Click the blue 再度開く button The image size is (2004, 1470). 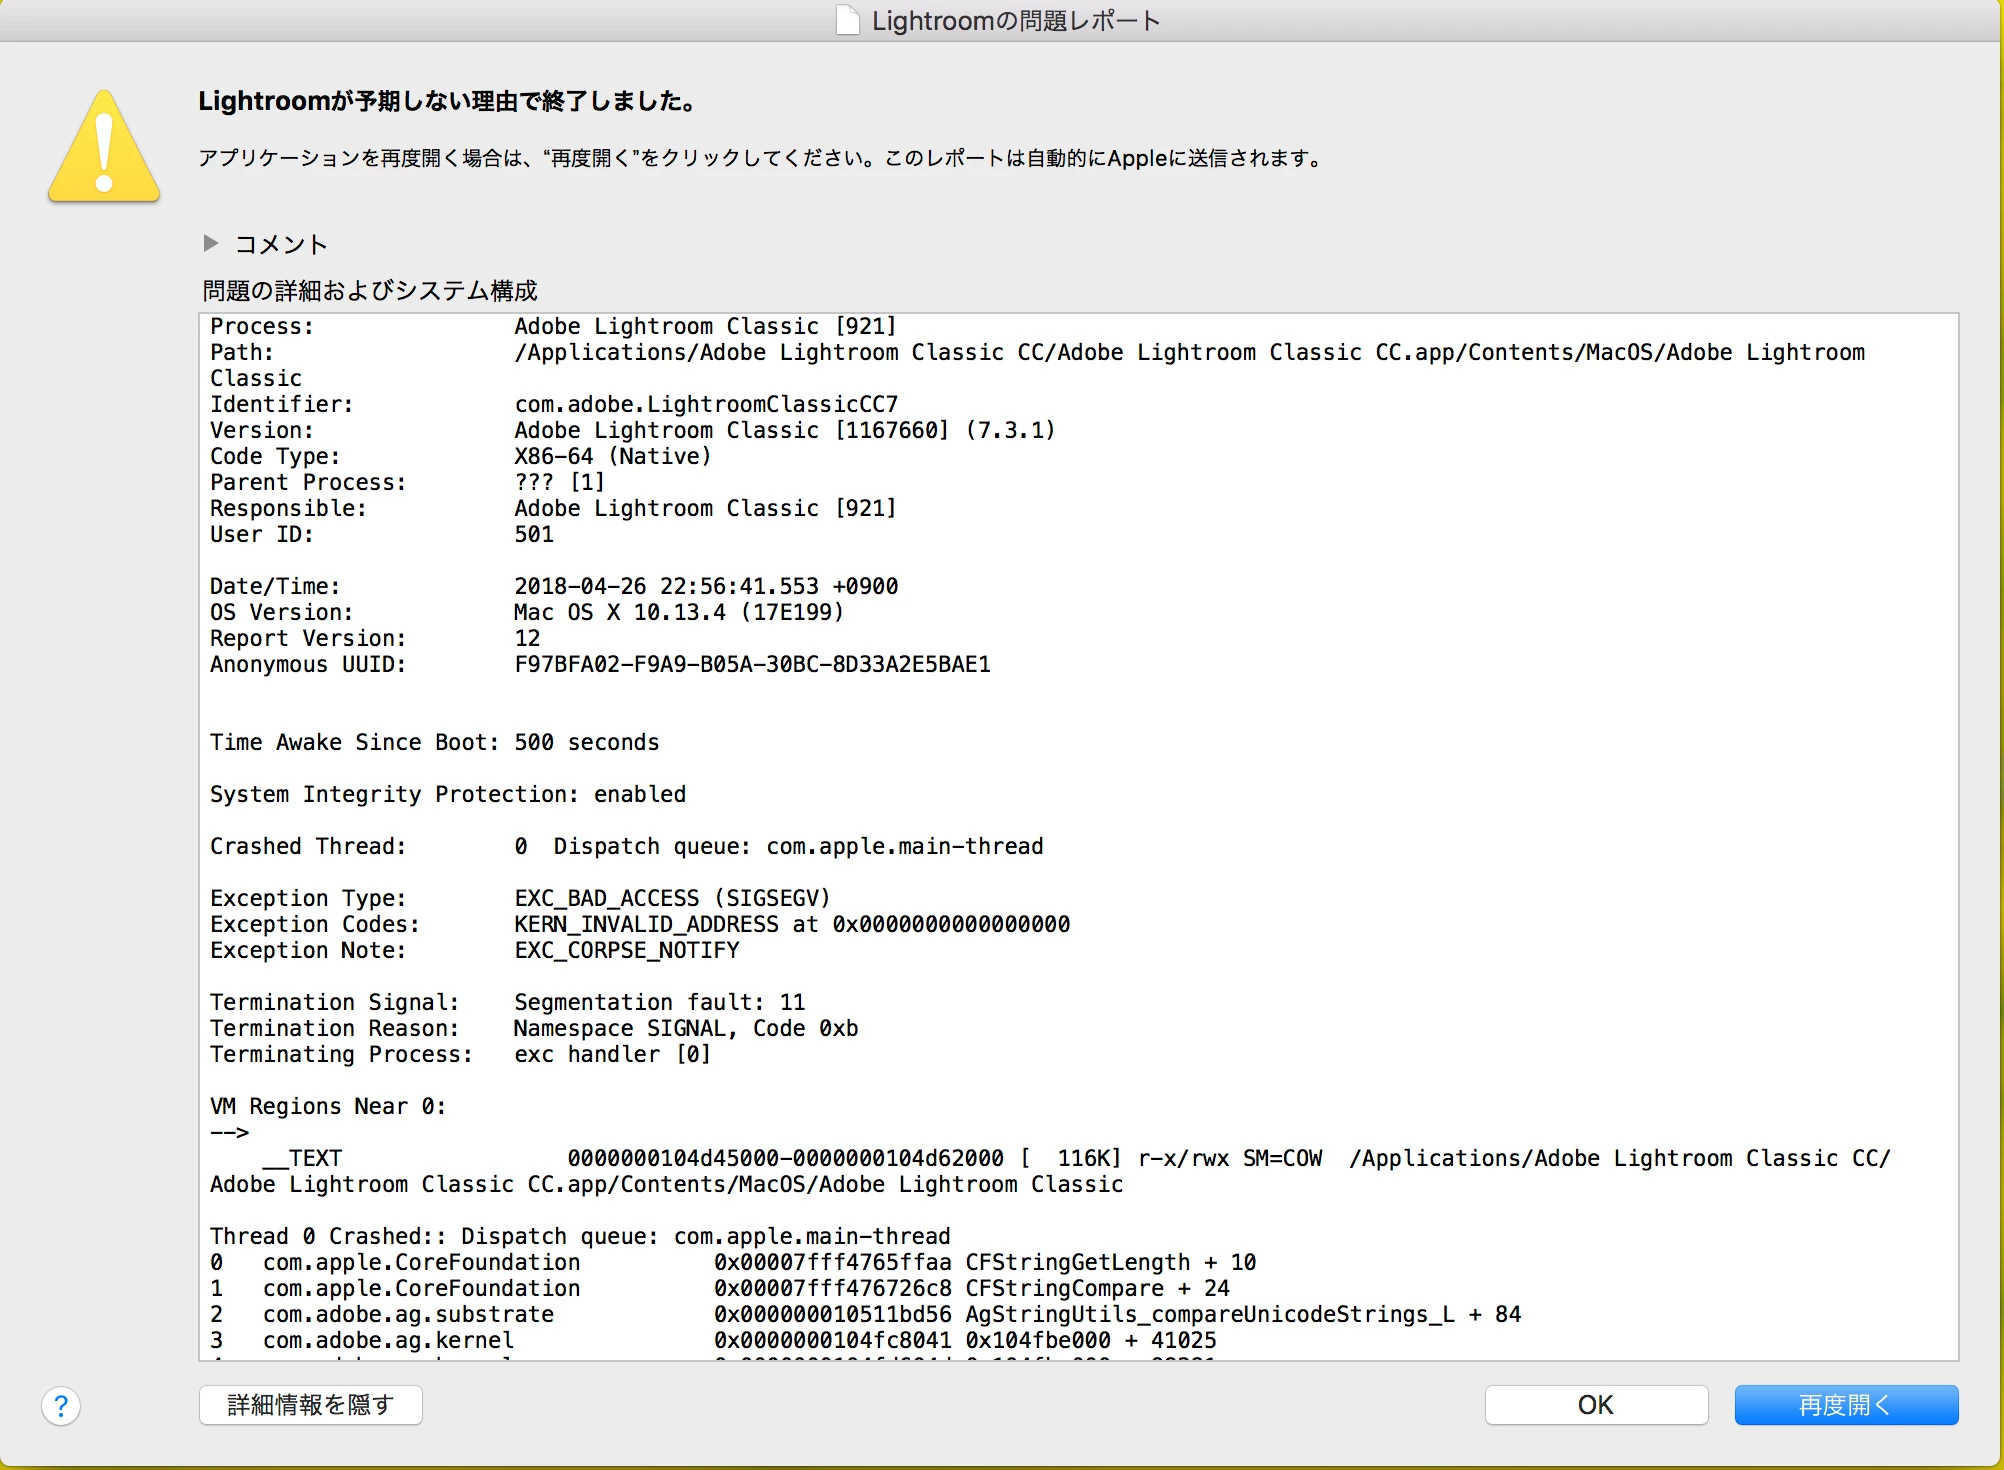[1845, 1405]
